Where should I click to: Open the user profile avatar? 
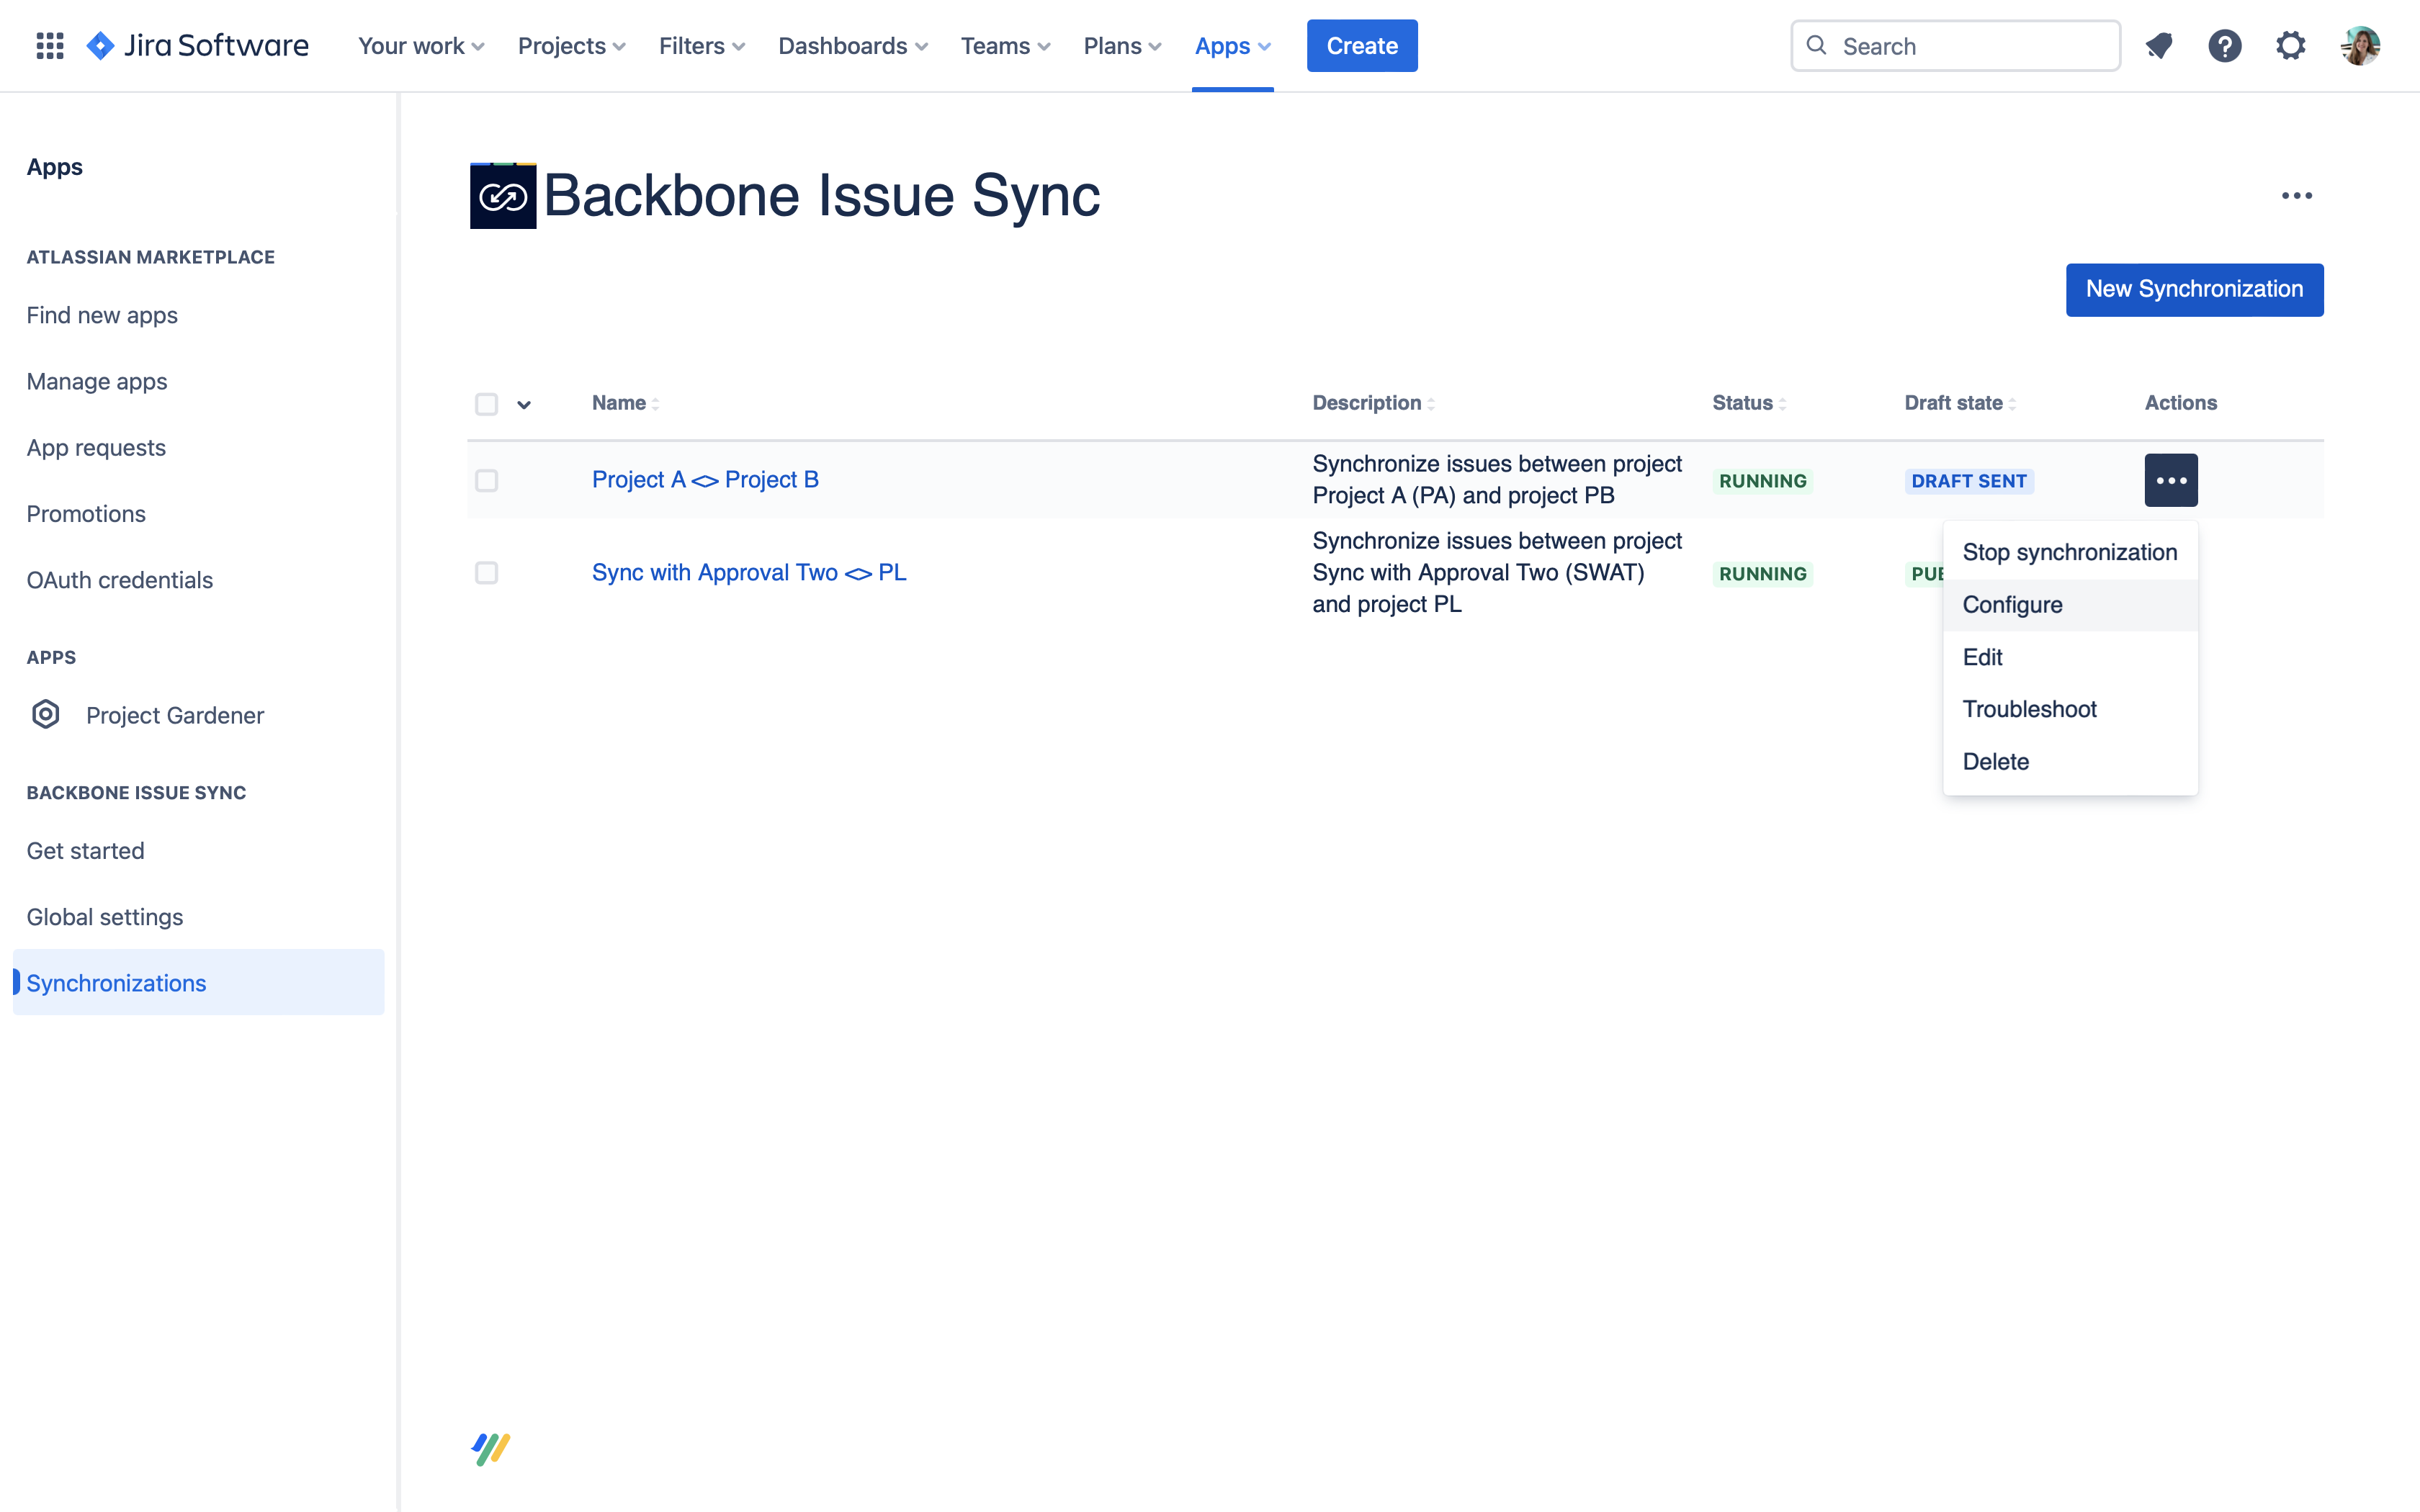tap(2360, 46)
